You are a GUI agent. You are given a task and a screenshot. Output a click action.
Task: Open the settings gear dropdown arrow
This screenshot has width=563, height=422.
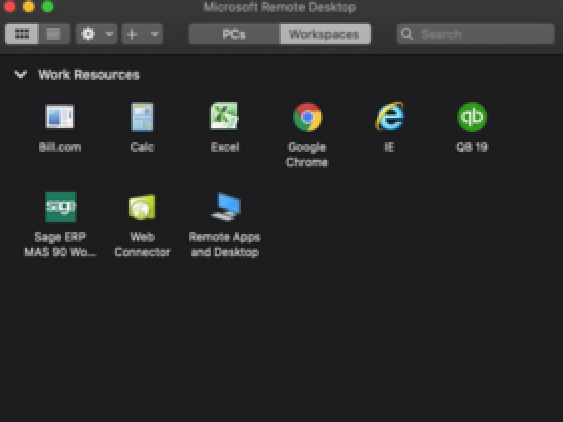point(109,34)
